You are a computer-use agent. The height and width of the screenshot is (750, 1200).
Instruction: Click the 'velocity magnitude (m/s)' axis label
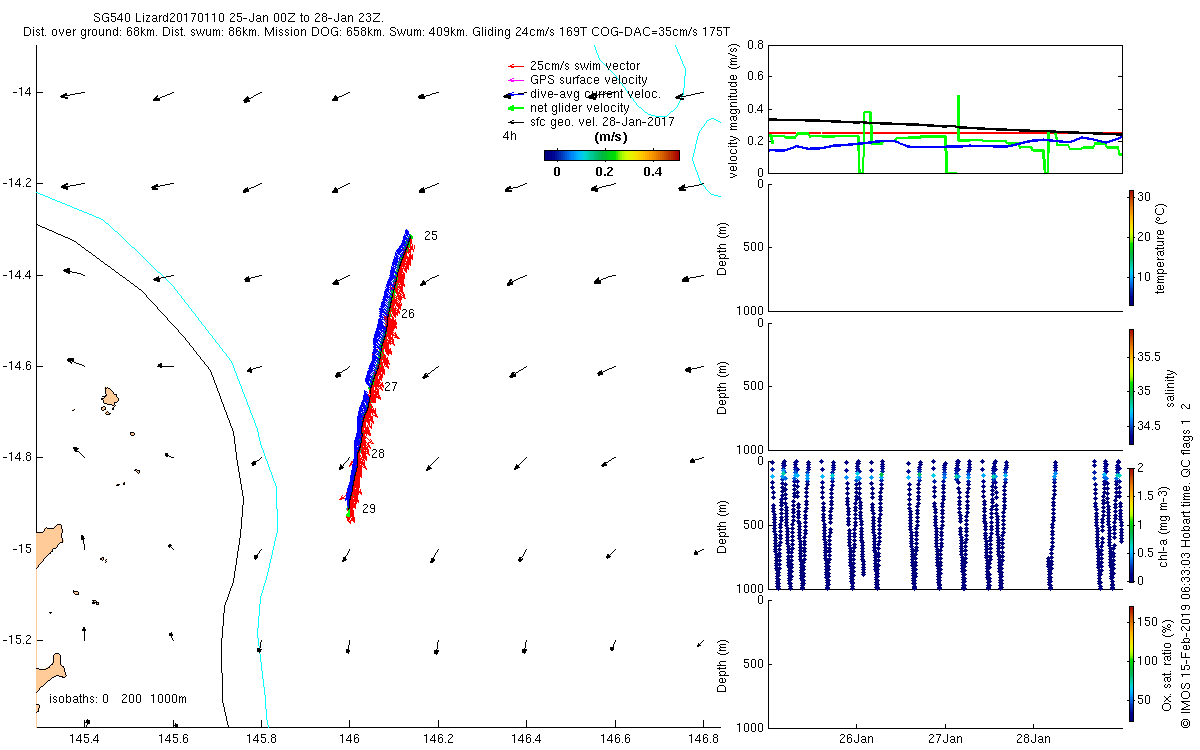735,111
